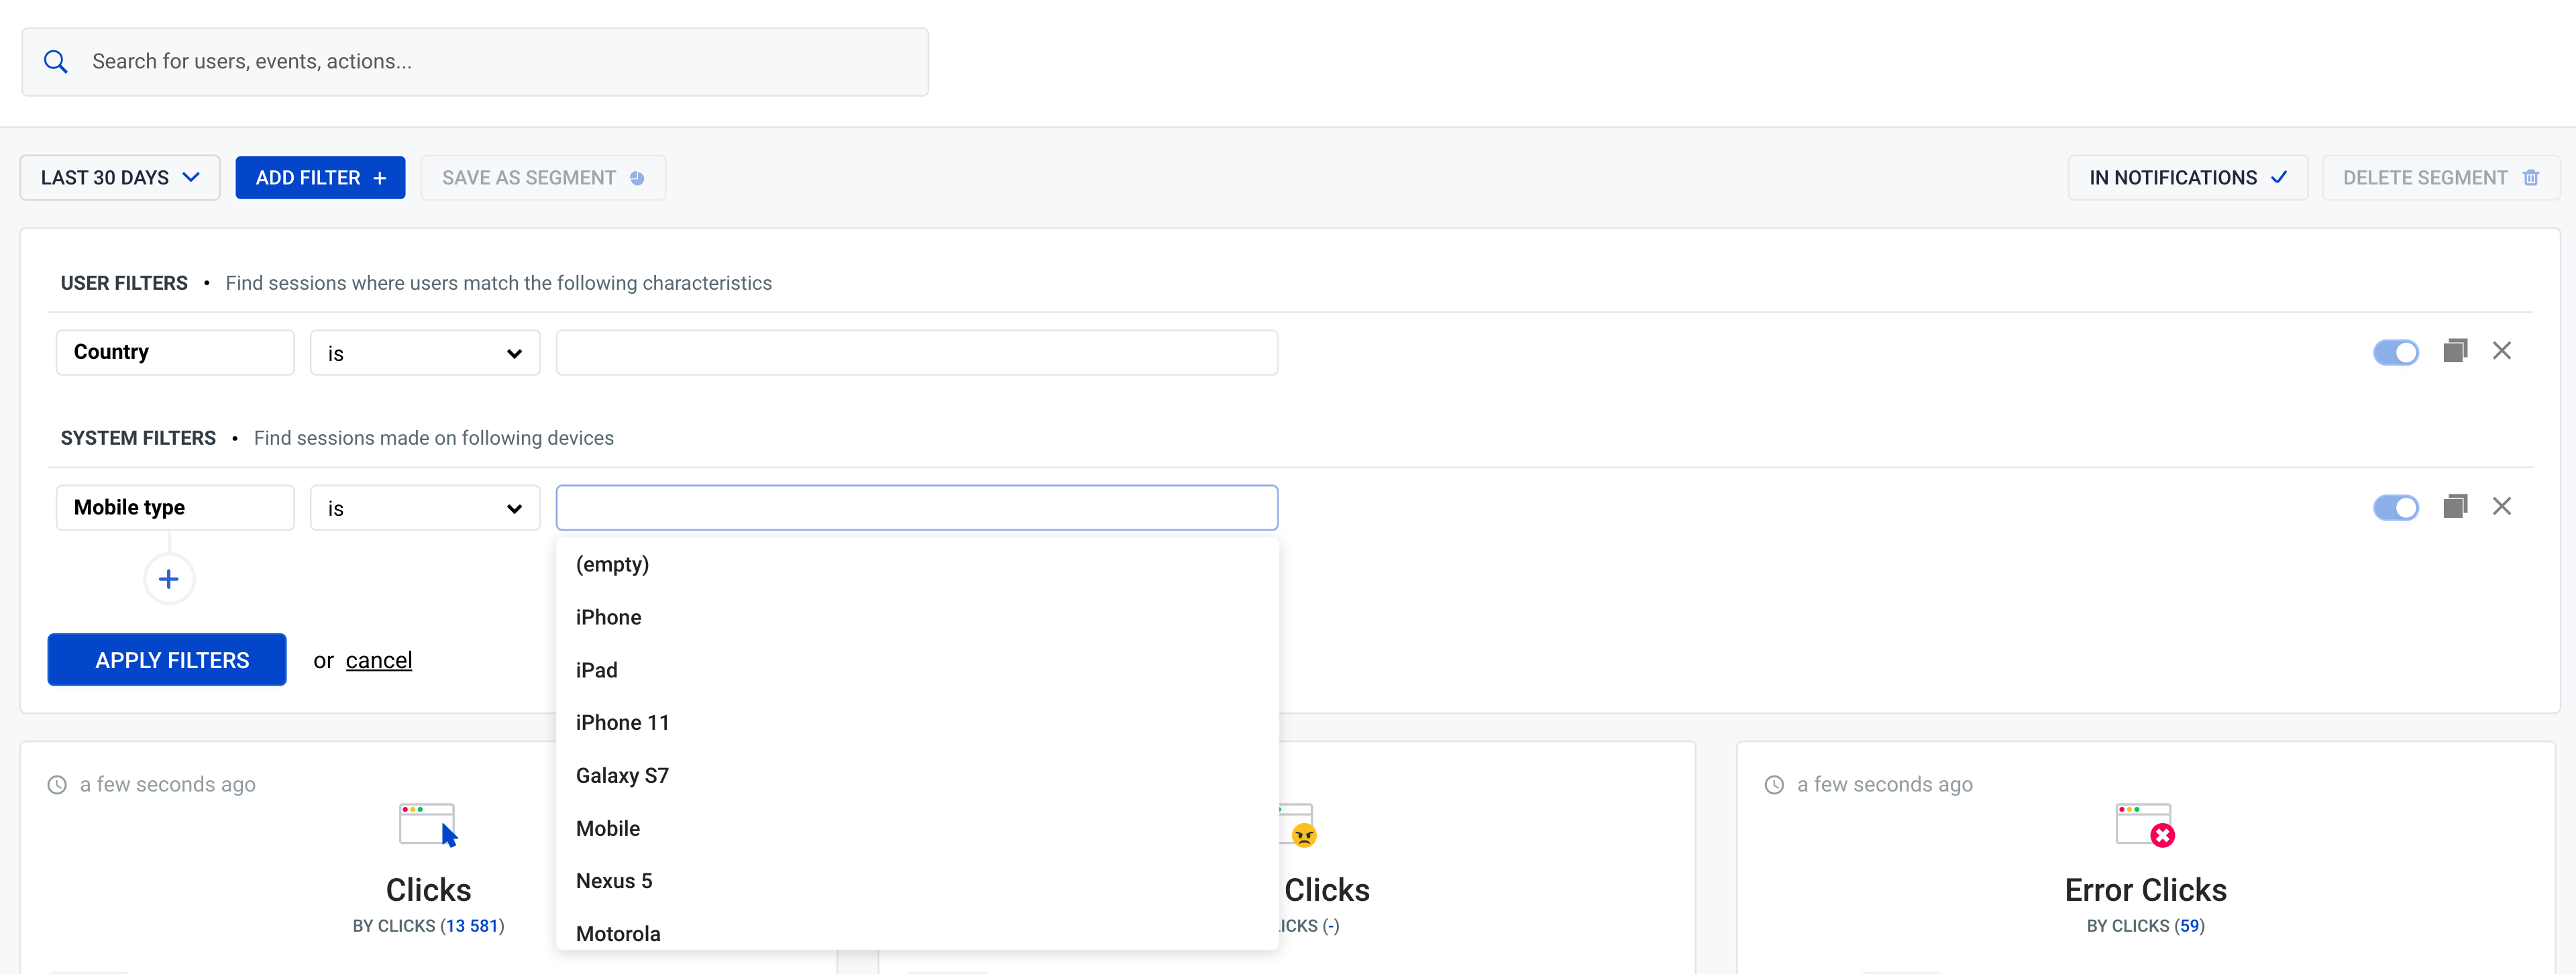Click the search magnifier icon
Image resolution: width=2576 pixels, height=974 pixels.
[x=54, y=61]
